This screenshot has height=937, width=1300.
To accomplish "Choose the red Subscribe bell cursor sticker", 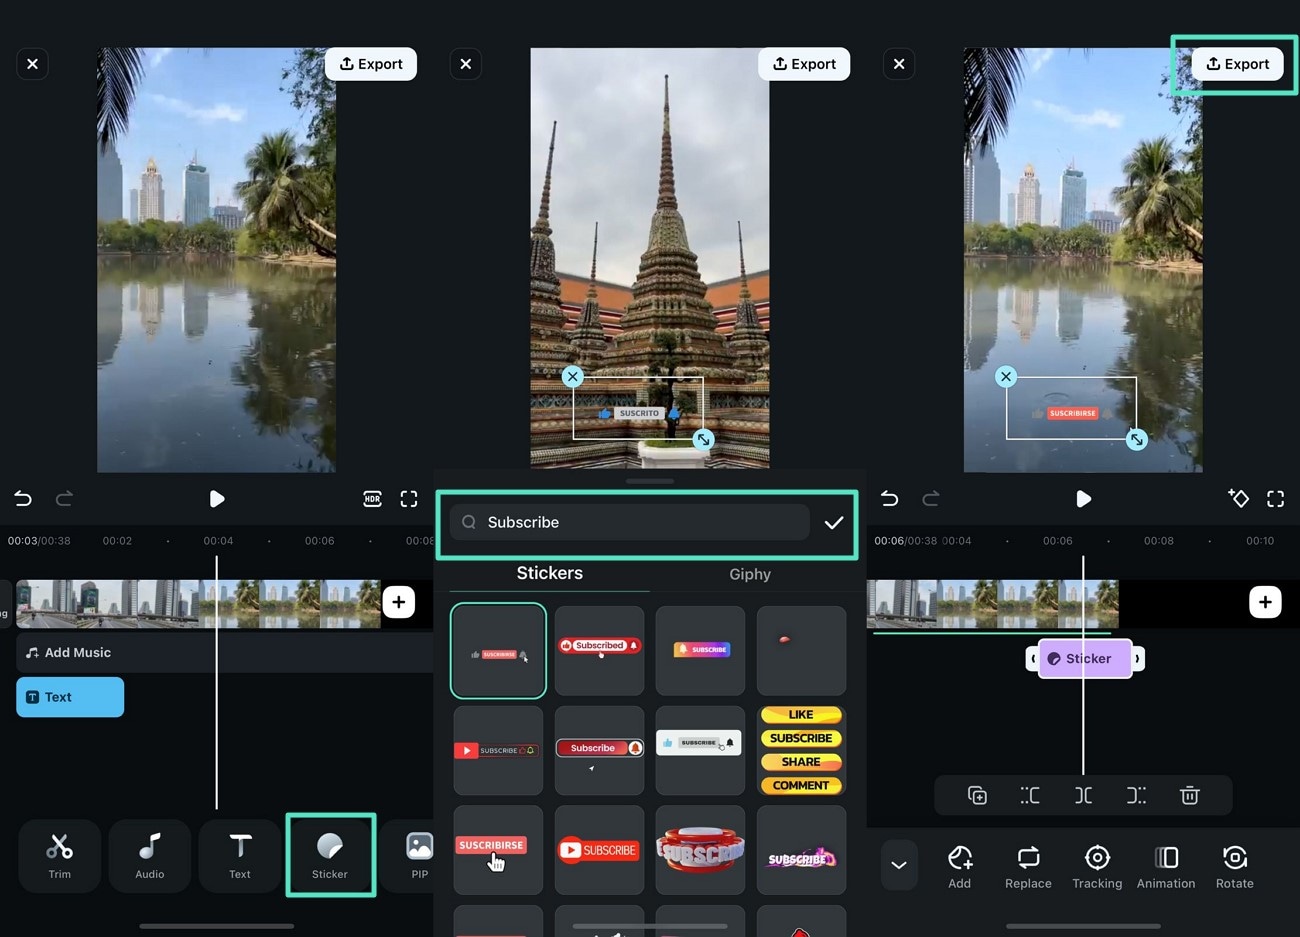I will pos(599,750).
